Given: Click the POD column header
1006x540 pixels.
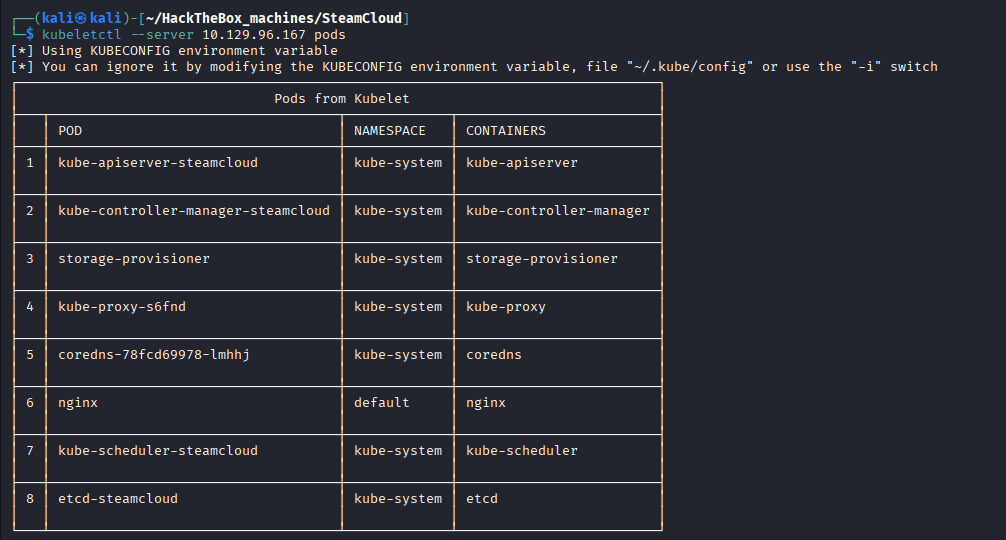Looking at the screenshot, I should [x=70, y=131].
